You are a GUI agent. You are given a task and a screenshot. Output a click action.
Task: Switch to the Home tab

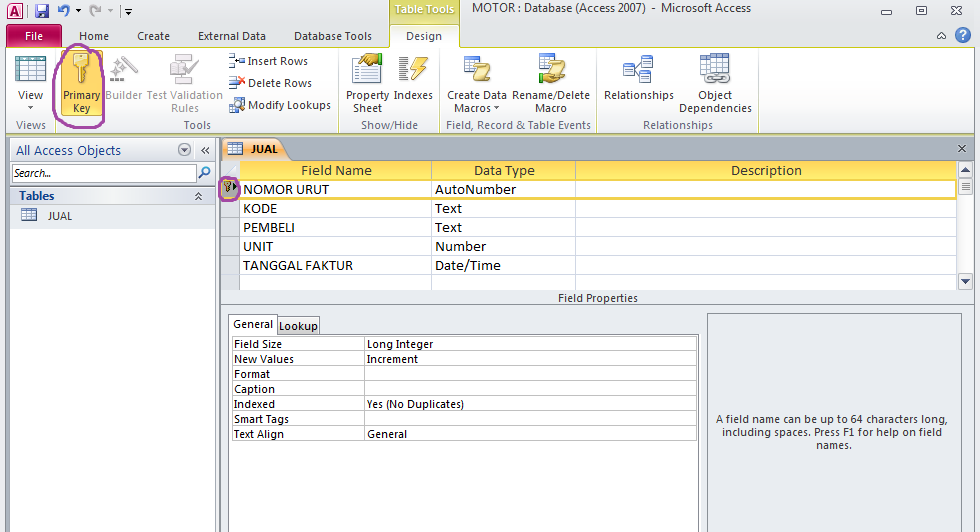(x=94, y=36)
